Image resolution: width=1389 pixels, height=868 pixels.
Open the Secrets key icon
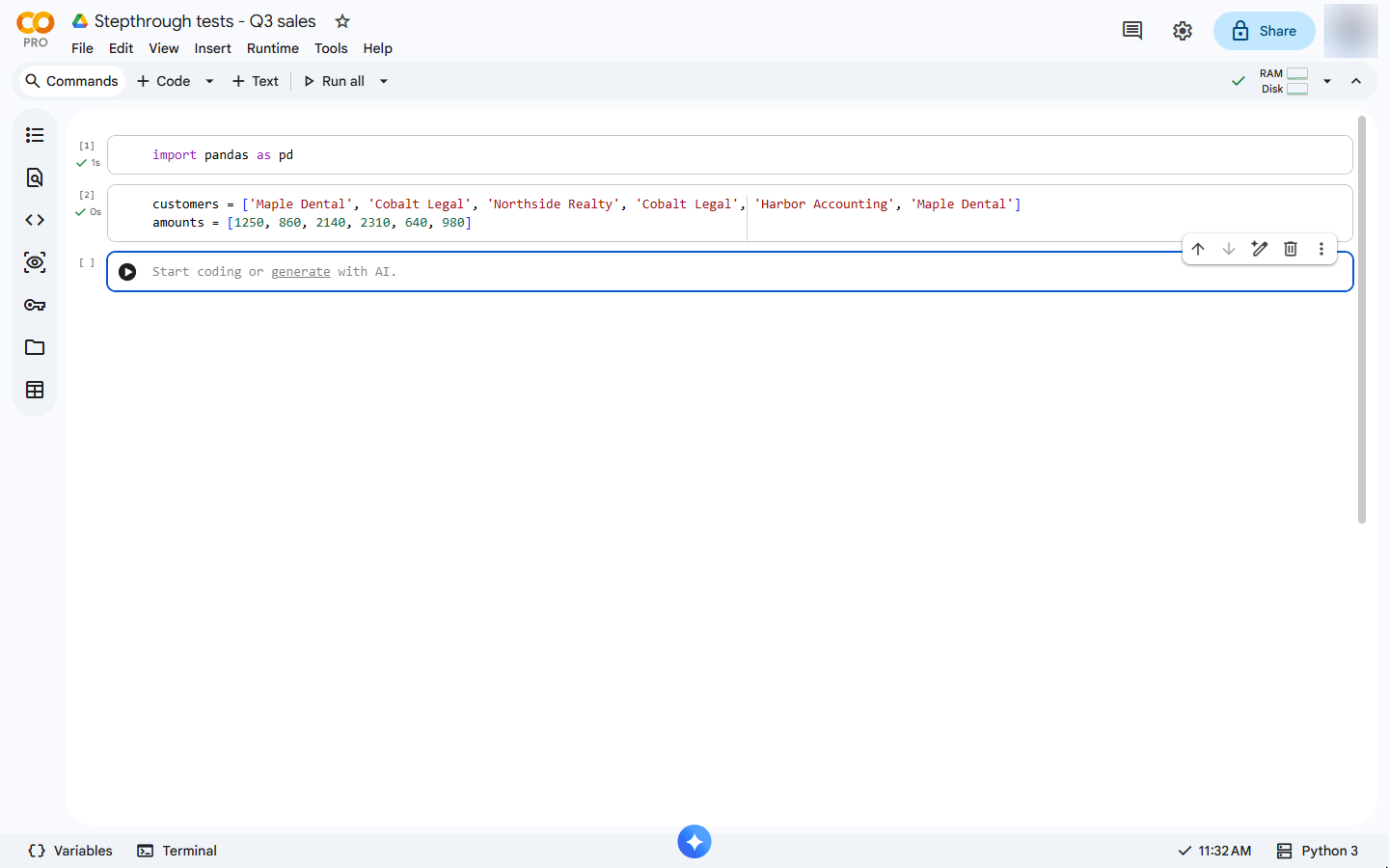(x=35, y=305)
